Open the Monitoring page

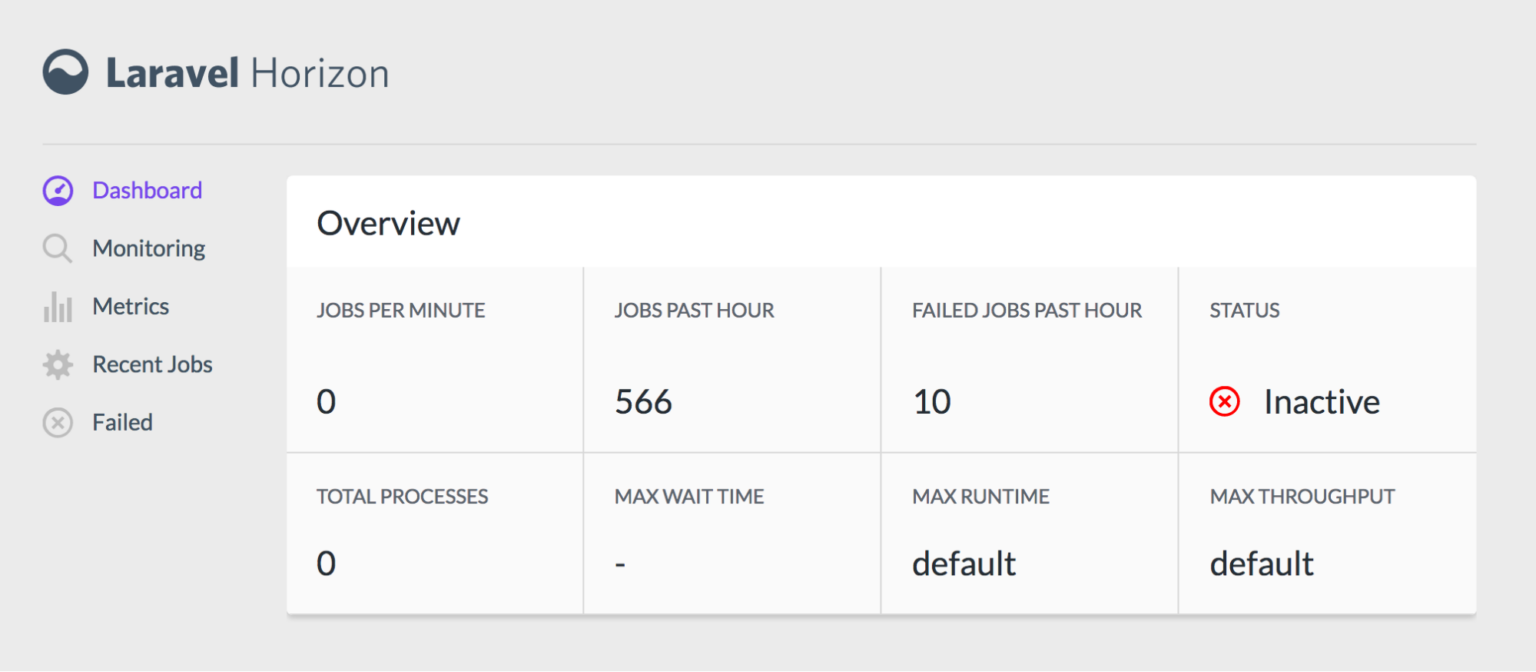pos(147,248)
